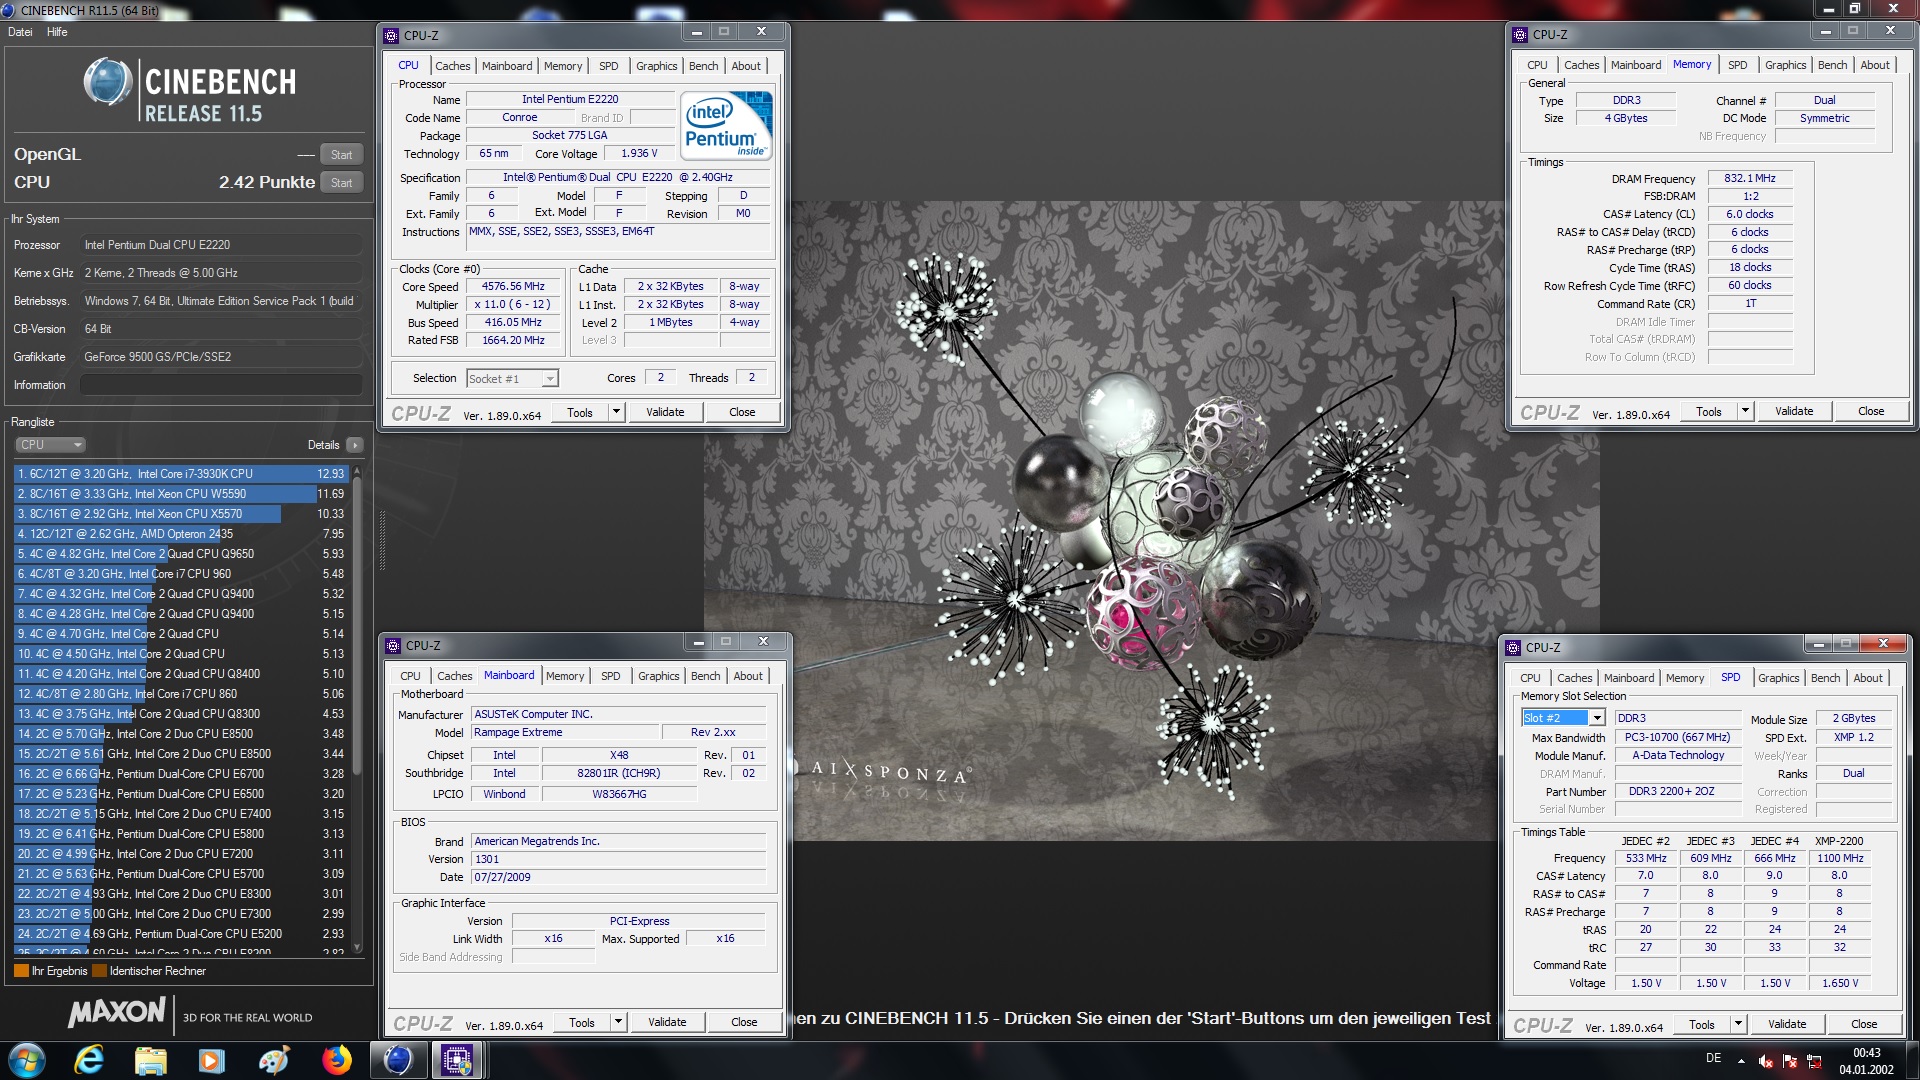This screenshot has width=1920, height=1080.
Task: Select SPD tab in Memory window
Action: click(1738, 65)
